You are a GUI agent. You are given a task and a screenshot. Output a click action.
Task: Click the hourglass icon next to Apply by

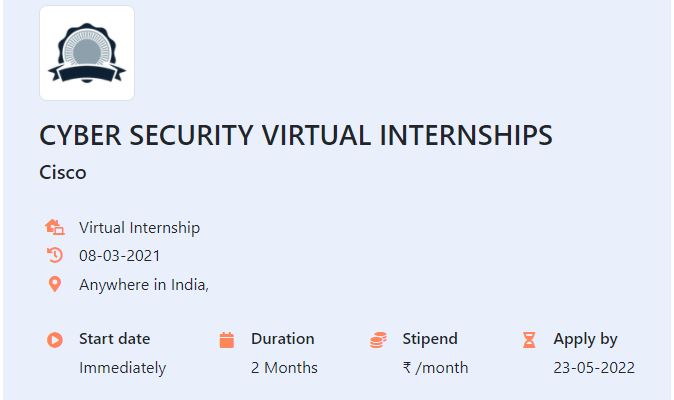pyautogui.click(x=529, y=339)
